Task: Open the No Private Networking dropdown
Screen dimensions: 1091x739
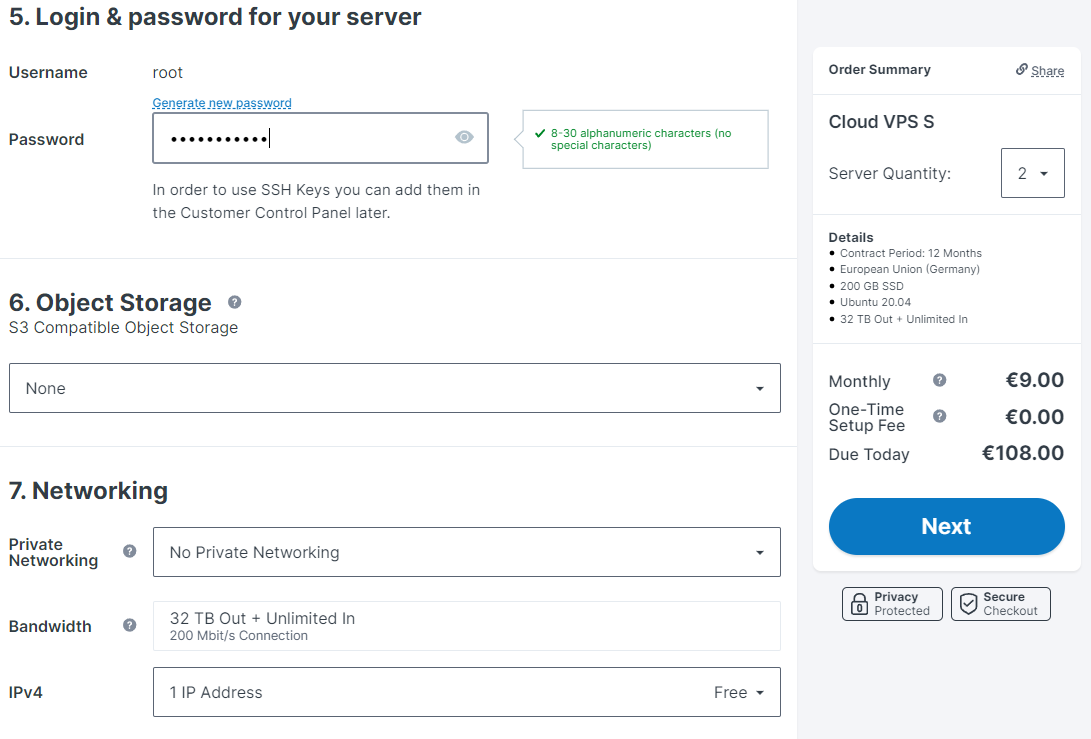Action: (x=467, y=552)
